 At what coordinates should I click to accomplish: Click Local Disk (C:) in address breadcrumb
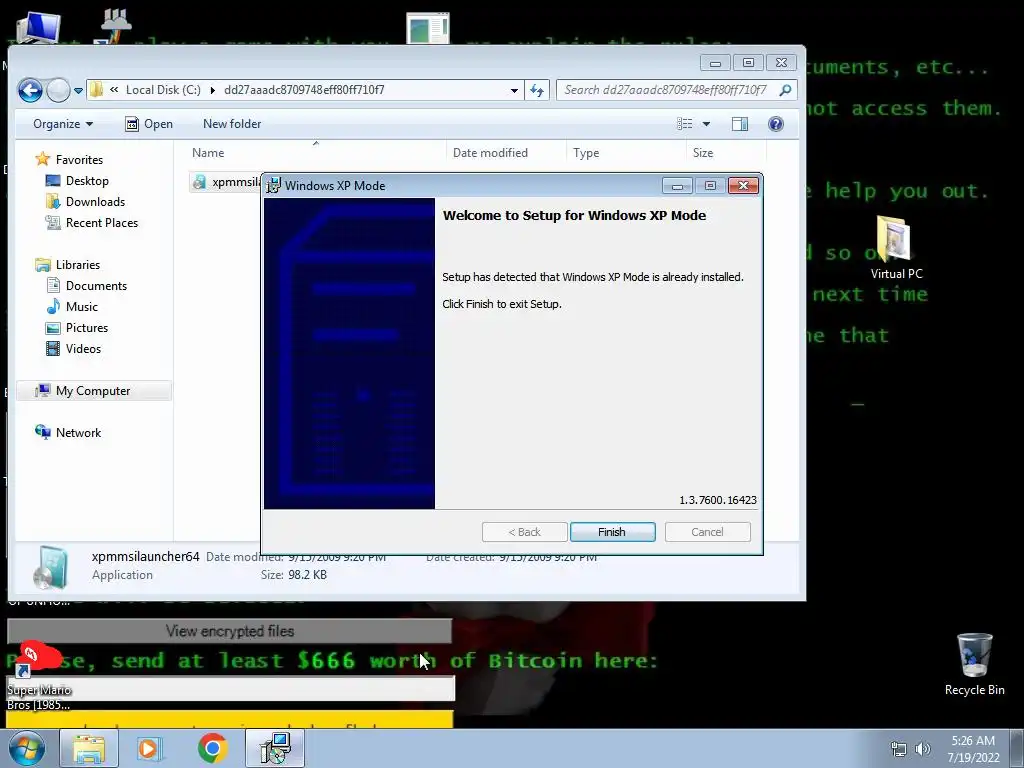tap(163, 90)
